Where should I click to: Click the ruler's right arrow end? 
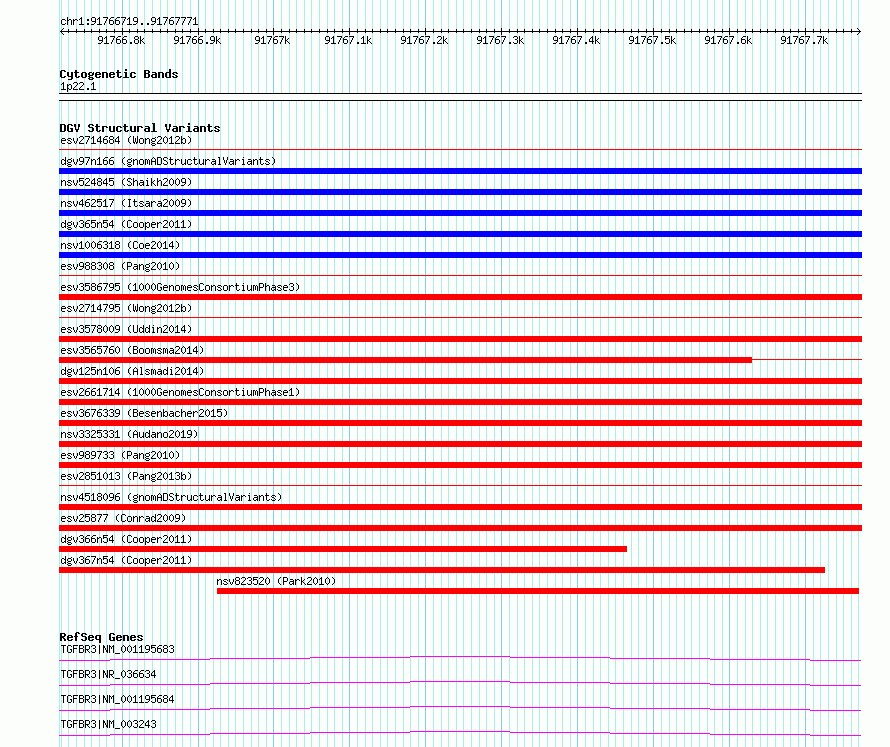[859, 31]
